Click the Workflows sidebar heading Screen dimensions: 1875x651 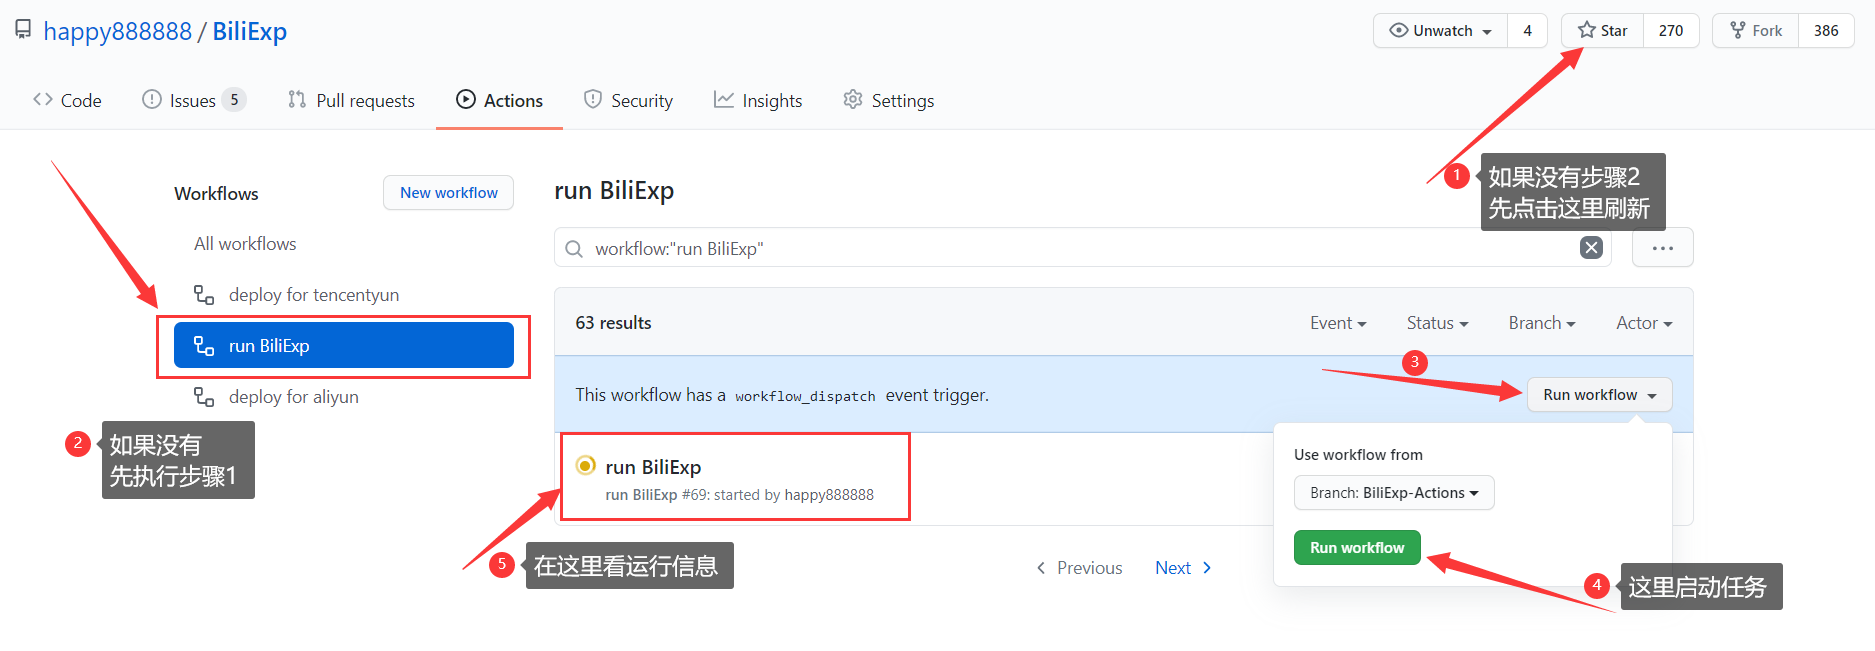pos(216,194)
